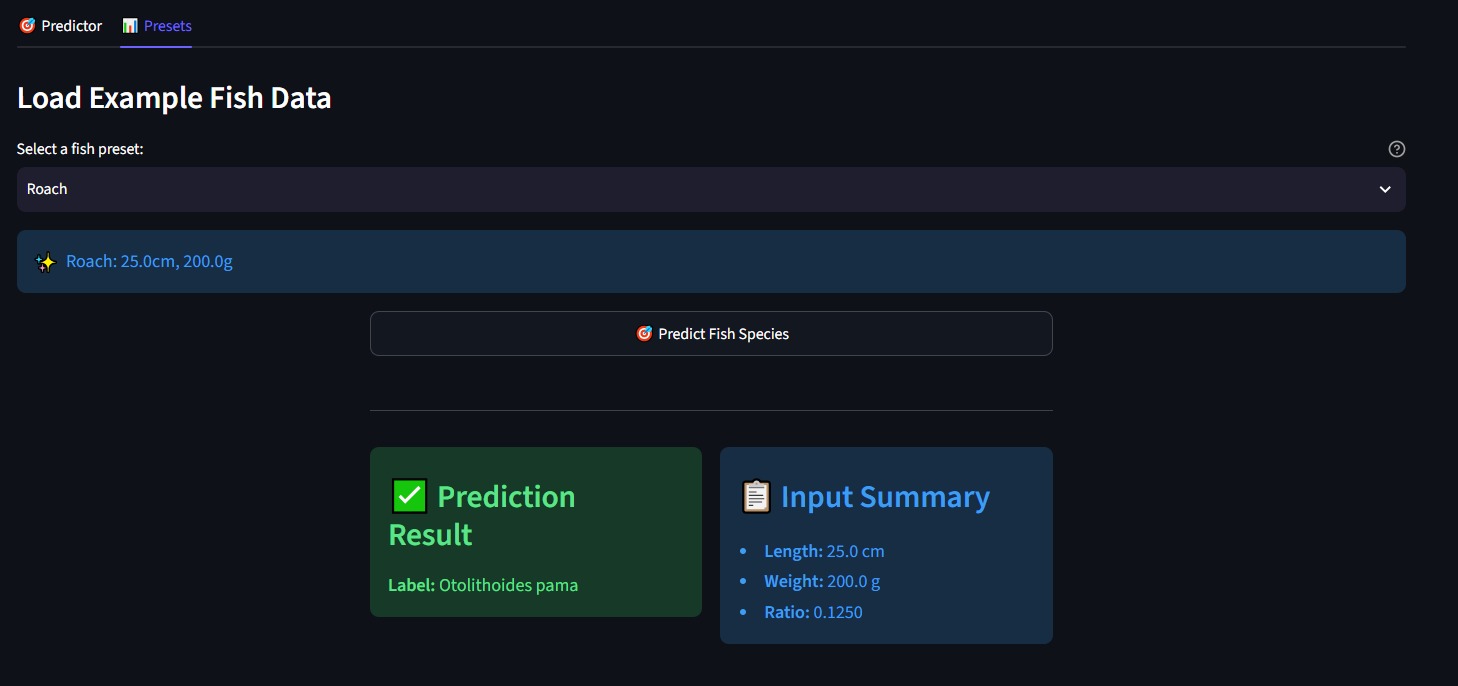Click the 'Length: 25.0 cm' summary entry
The width and height of the screenshot is (1458, 686).
point(824,551)
